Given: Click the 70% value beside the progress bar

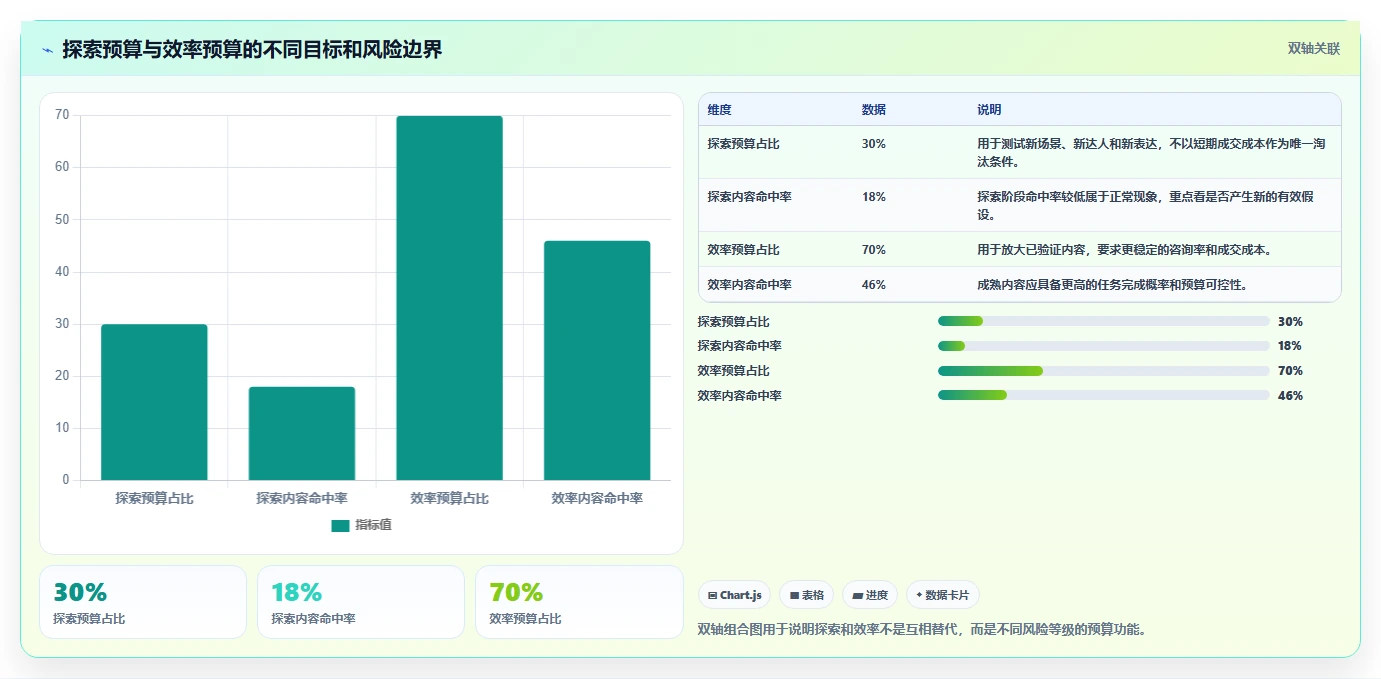Looking at the screenshot, I should pos(1290,371).
